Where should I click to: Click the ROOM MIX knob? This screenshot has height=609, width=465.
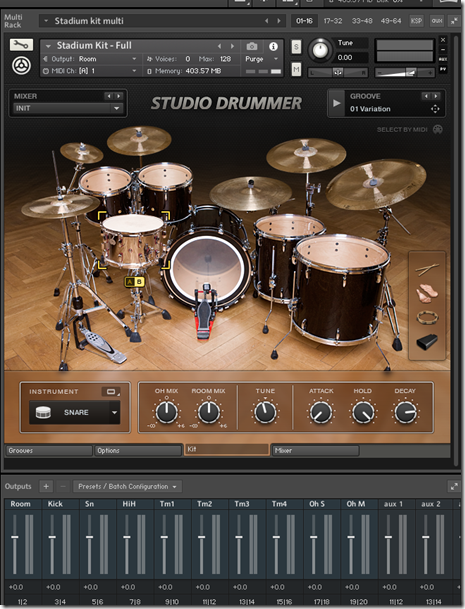tap(209, 412)
